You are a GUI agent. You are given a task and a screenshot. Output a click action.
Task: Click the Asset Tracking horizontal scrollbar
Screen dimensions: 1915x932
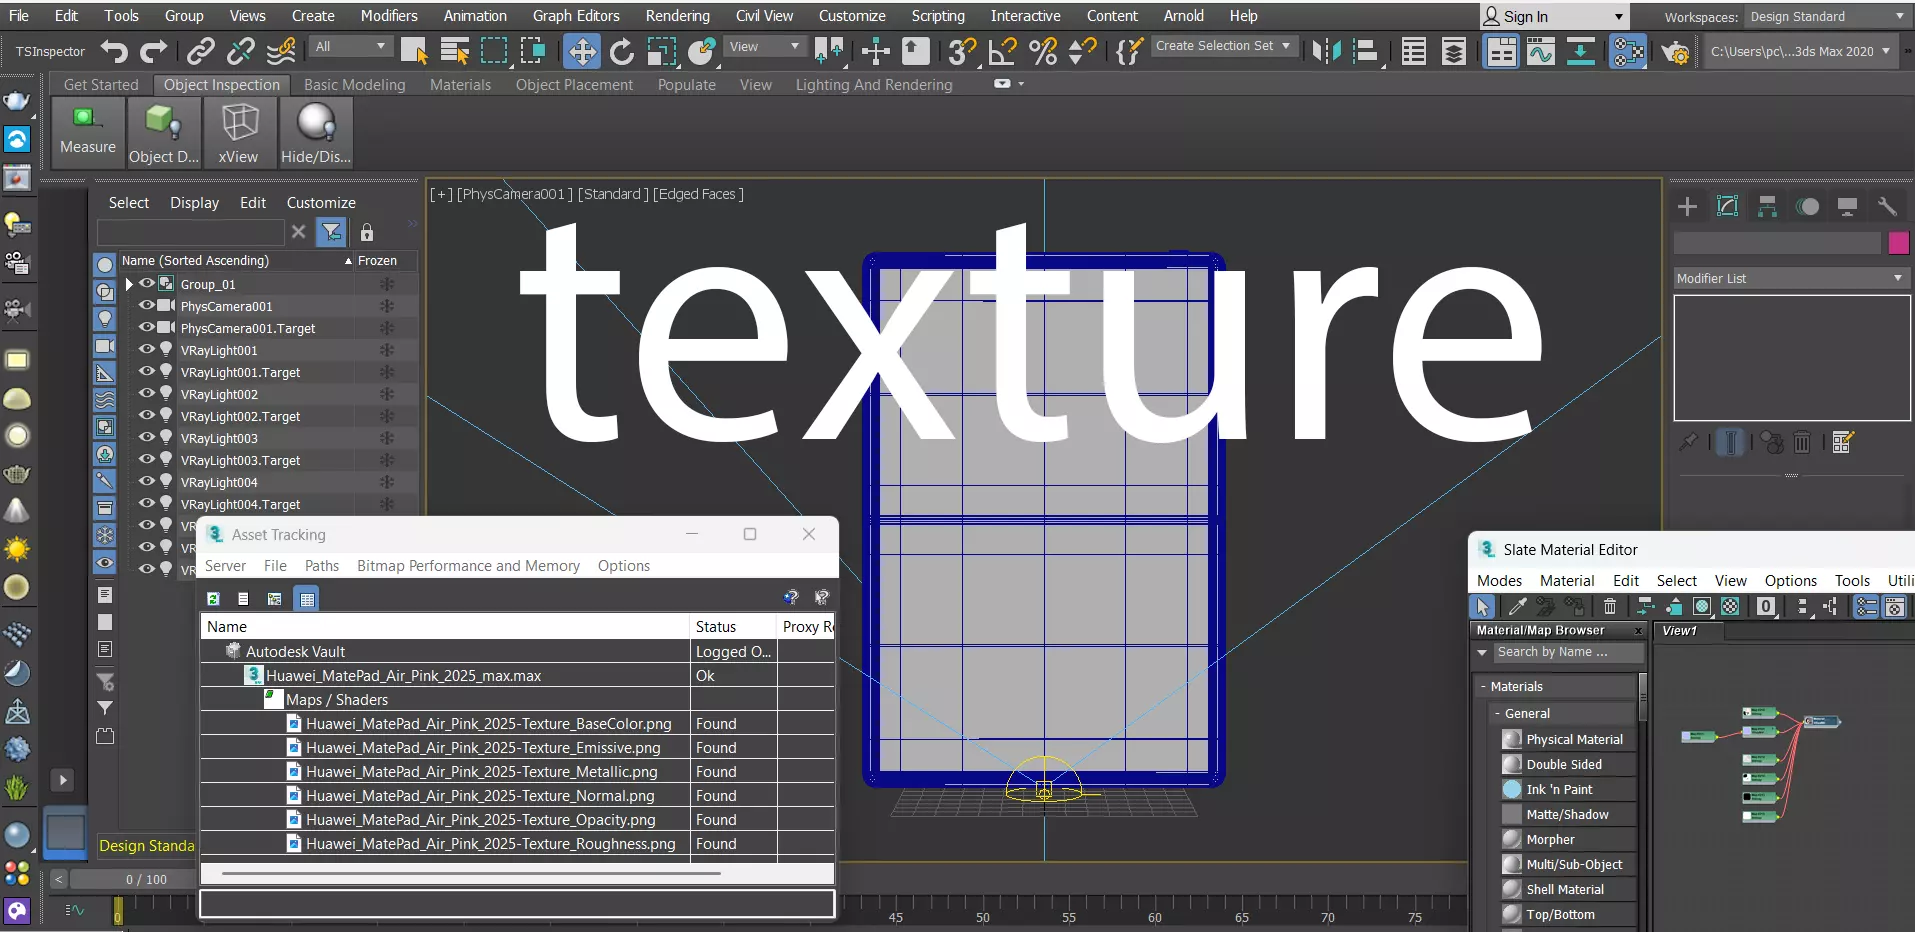pos(471,873)
